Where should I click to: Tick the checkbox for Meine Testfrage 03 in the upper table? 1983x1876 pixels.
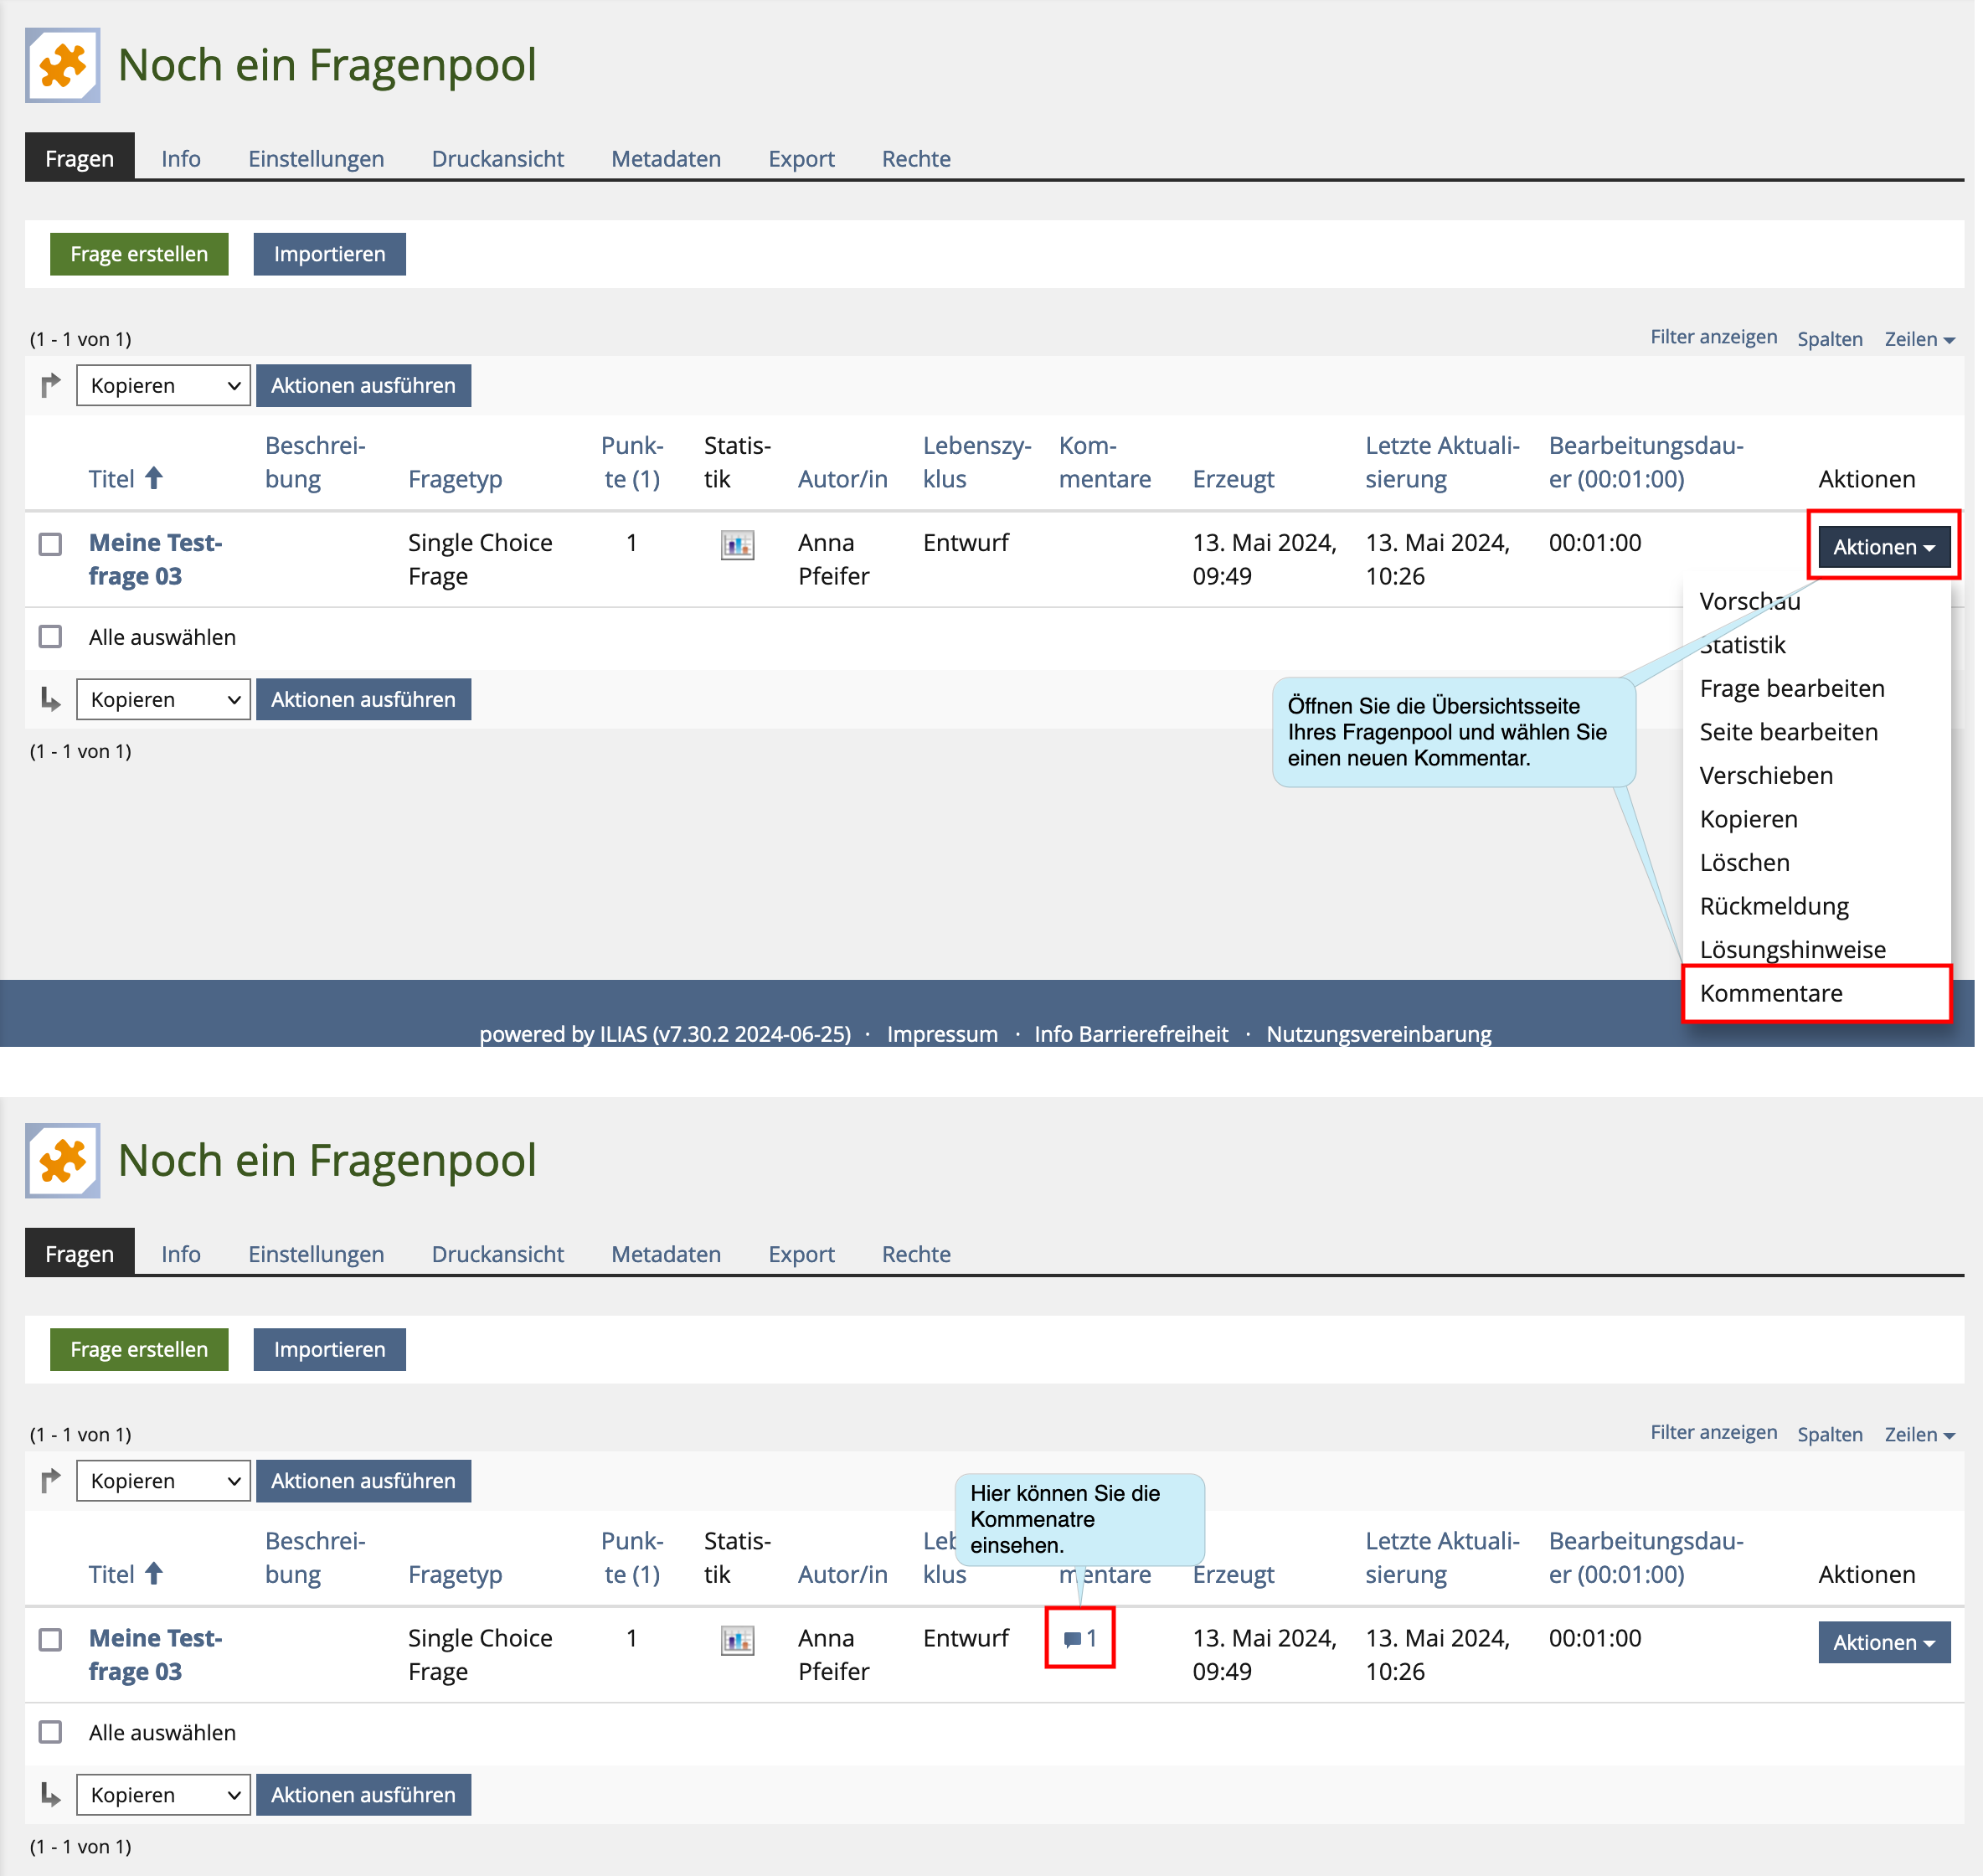(x=50, y=544)
